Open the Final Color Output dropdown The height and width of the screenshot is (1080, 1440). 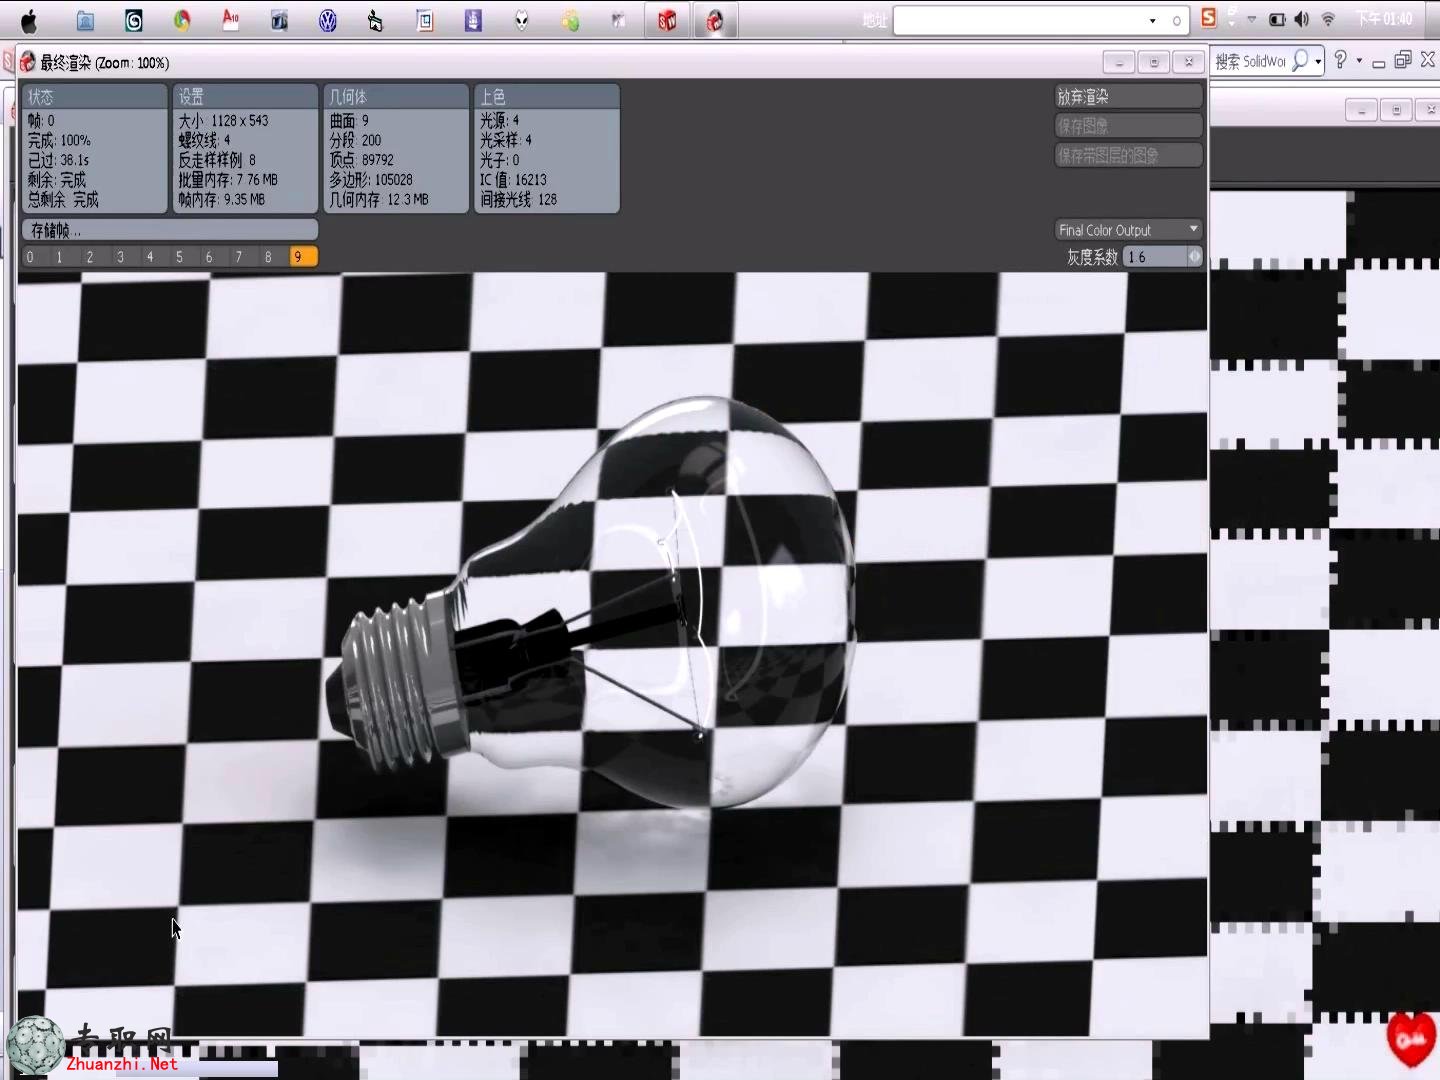coord(1128,230)
